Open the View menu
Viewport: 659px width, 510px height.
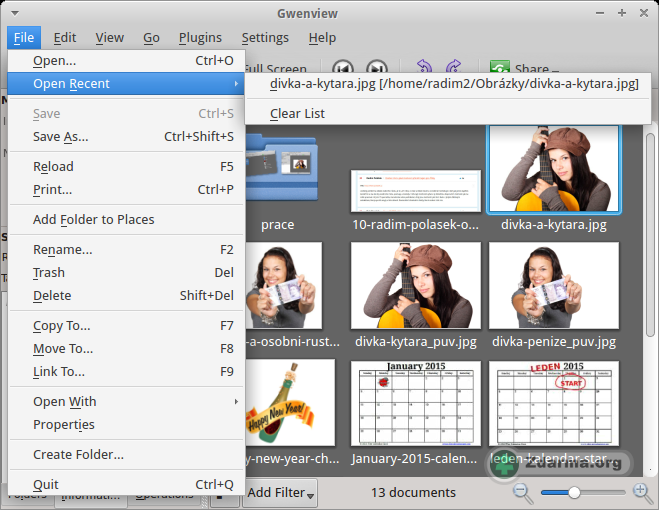pos(109,38)
